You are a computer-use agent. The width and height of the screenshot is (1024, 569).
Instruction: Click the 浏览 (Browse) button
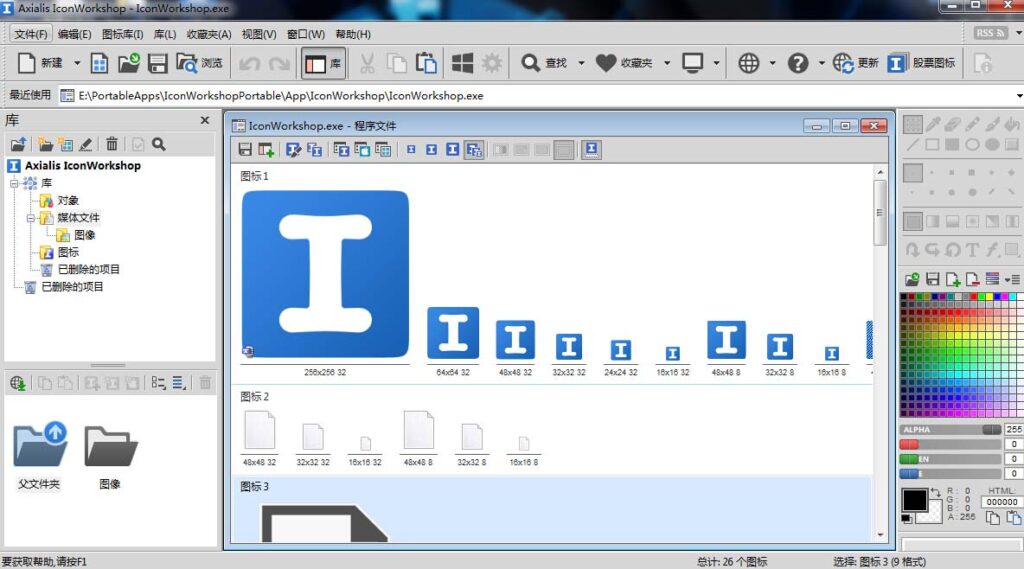click(199, 63)
